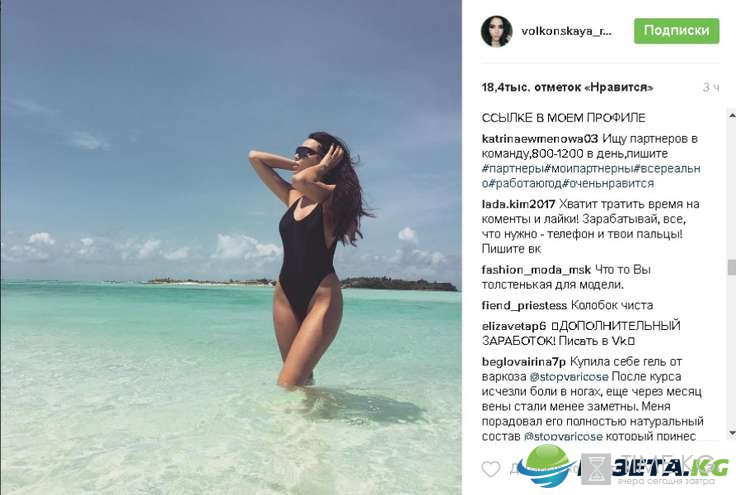Click the Gazeta.kg globe logo
This screenshot has height=495, width=736.
[547, 465]
